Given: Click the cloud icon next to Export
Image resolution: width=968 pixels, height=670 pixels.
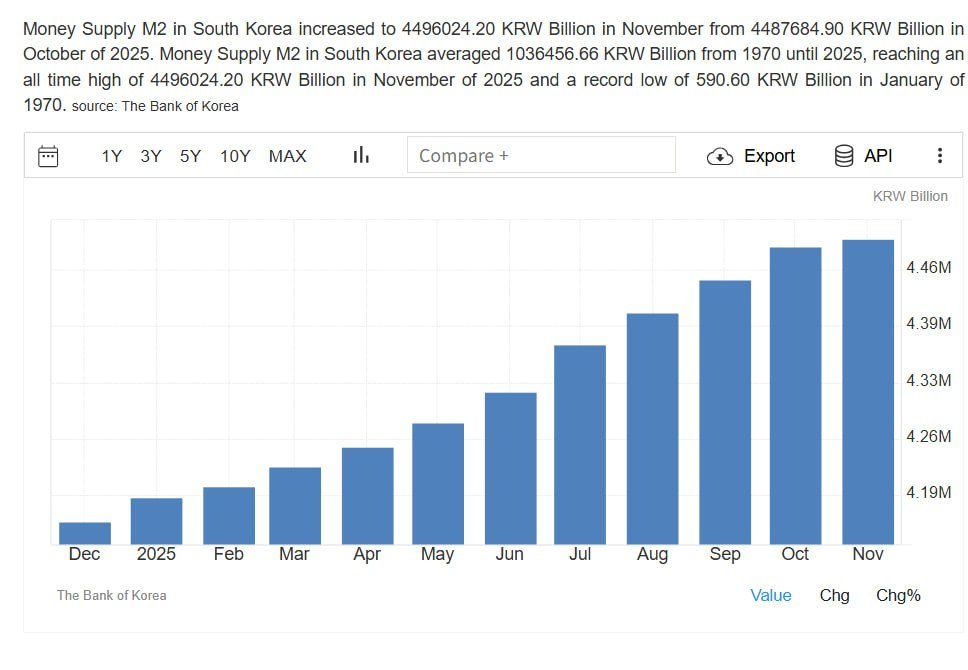Looking at the screenshot, I should 720,156.
